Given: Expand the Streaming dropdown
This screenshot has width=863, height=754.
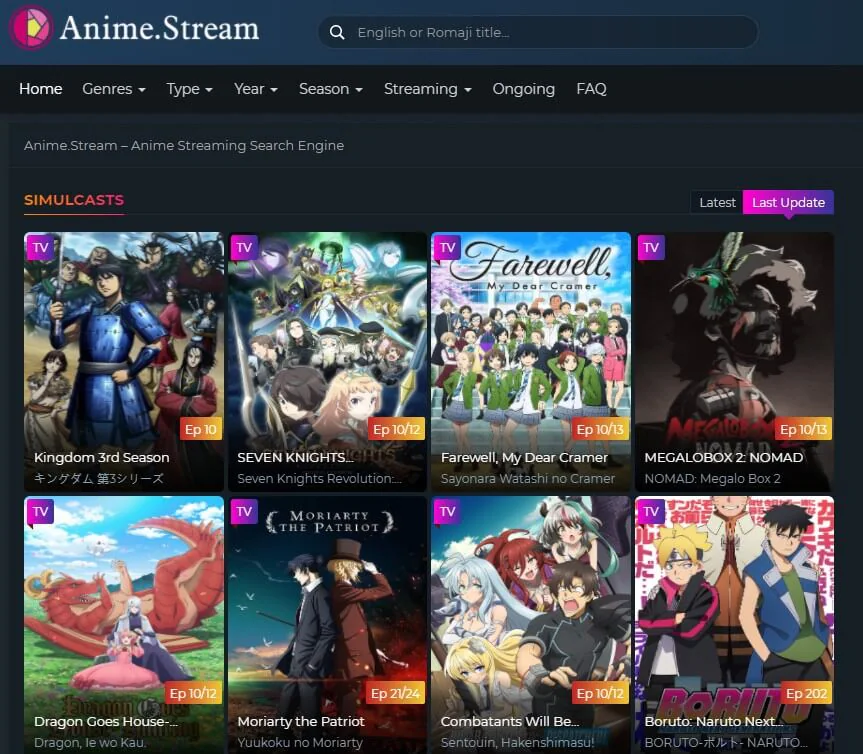Looking at the screenshot, I should [428, 89].
